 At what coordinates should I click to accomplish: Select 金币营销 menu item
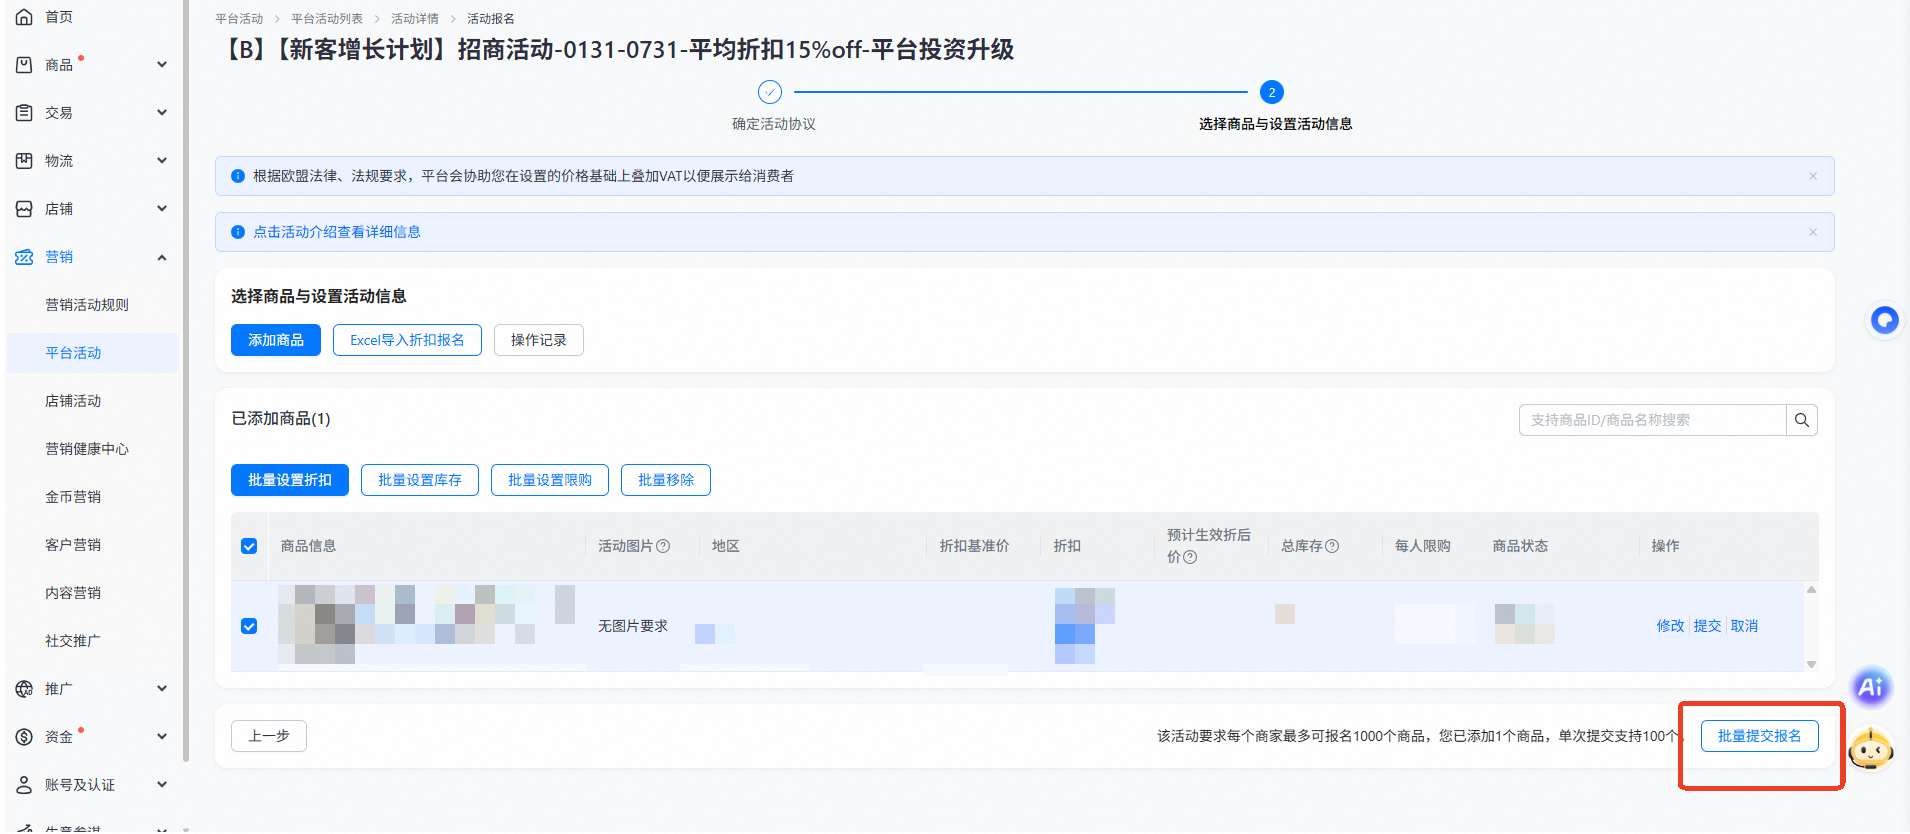tap(73, 497)
